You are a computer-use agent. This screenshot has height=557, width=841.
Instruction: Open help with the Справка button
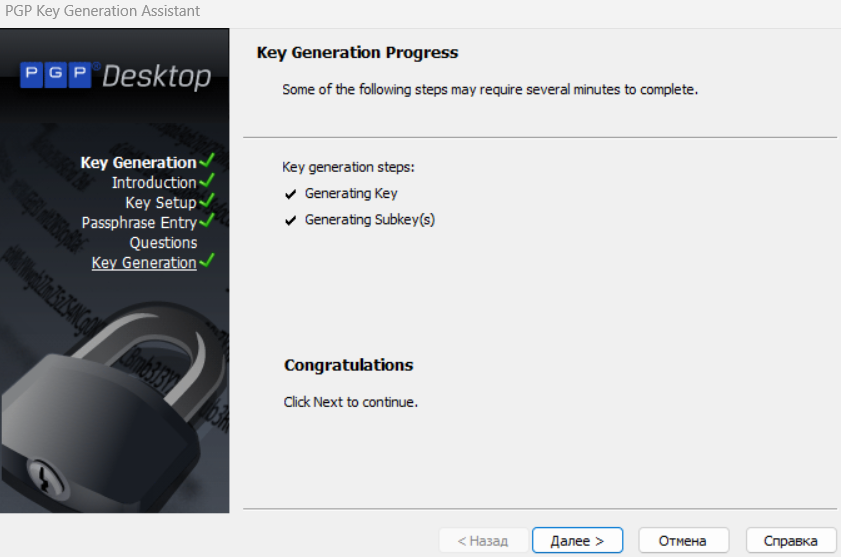click(x=791, y=540)
